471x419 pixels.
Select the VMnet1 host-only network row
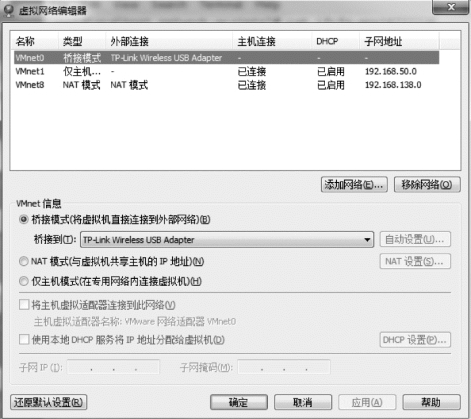[x=226, y=71]
